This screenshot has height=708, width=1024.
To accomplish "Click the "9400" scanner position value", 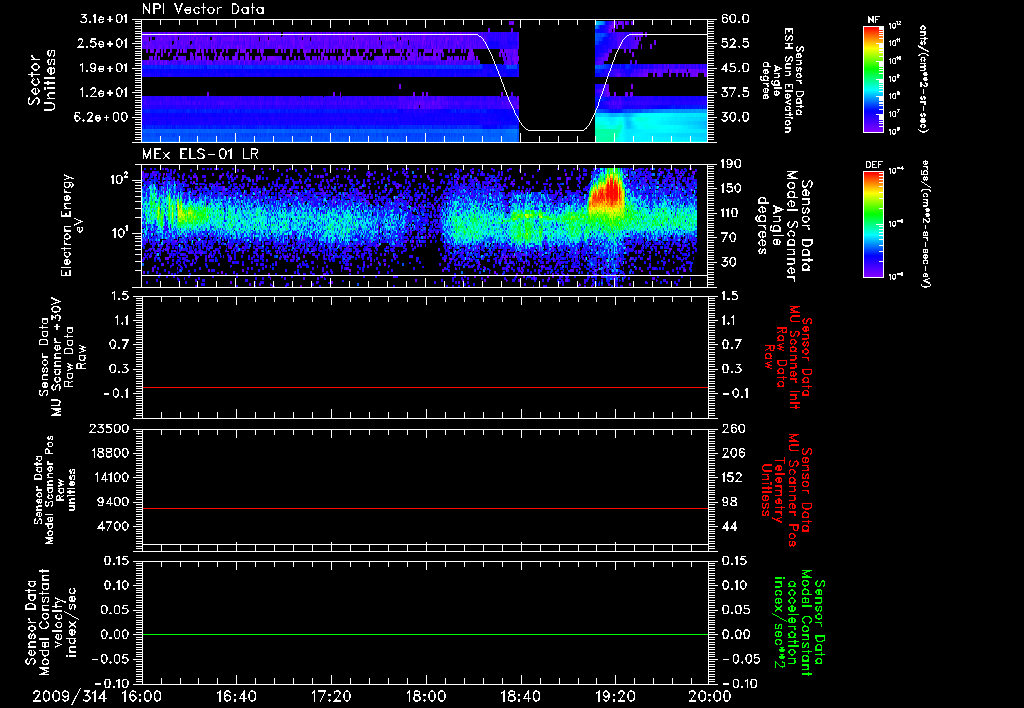I will coord(112,502).
